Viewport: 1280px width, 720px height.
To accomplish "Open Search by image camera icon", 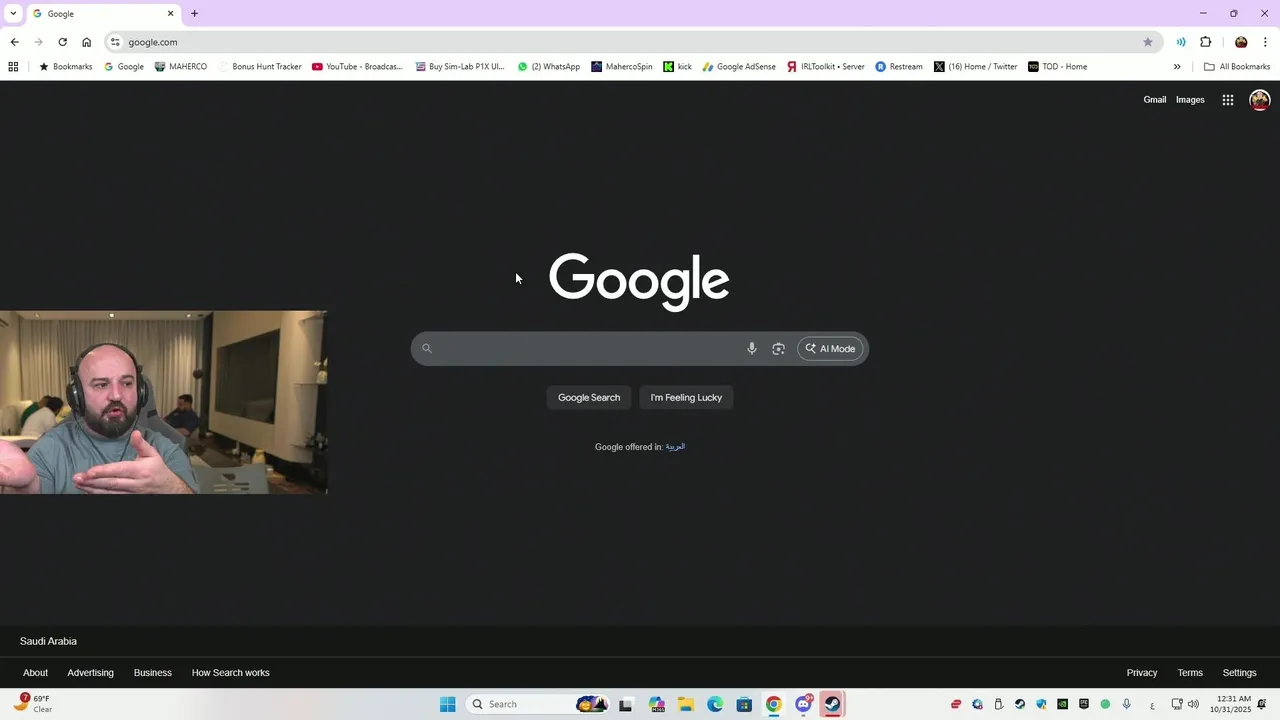I will (778, 348).
